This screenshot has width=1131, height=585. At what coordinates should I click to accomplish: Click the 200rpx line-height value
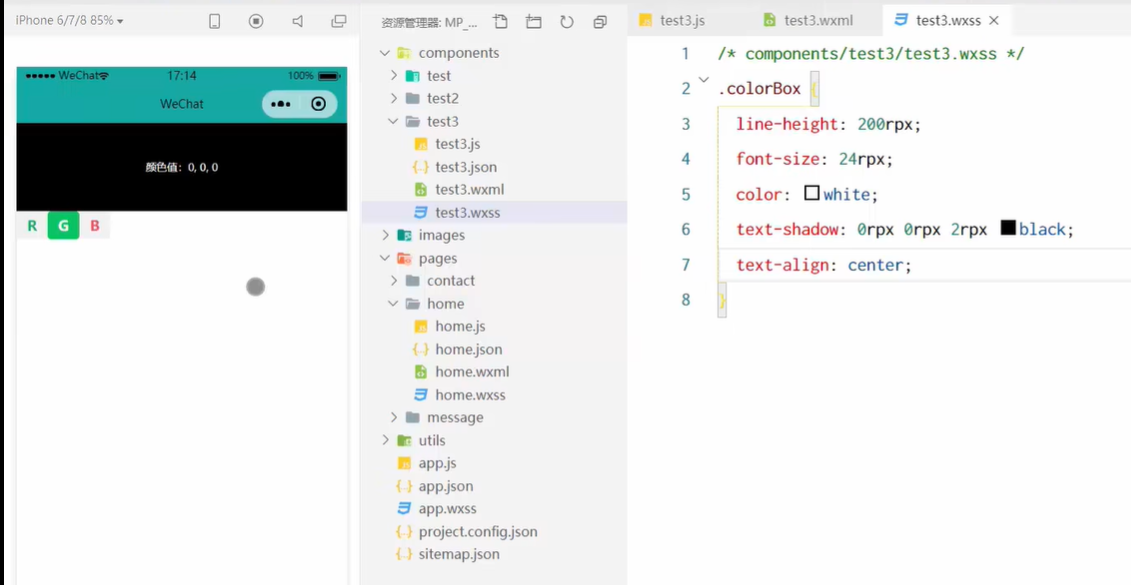click(886, 124)
